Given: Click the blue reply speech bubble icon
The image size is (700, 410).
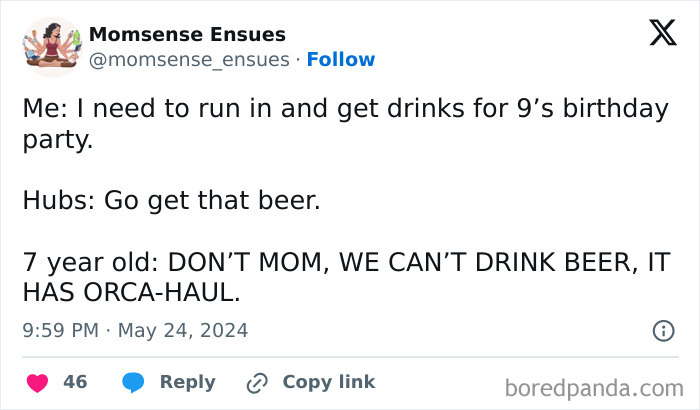Looking at the screenshot, I should (x=134, y=382).
